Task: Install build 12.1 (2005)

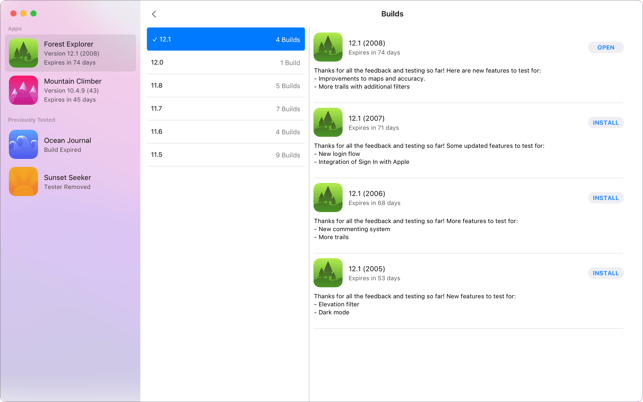Action: click(x=606, y=273)
